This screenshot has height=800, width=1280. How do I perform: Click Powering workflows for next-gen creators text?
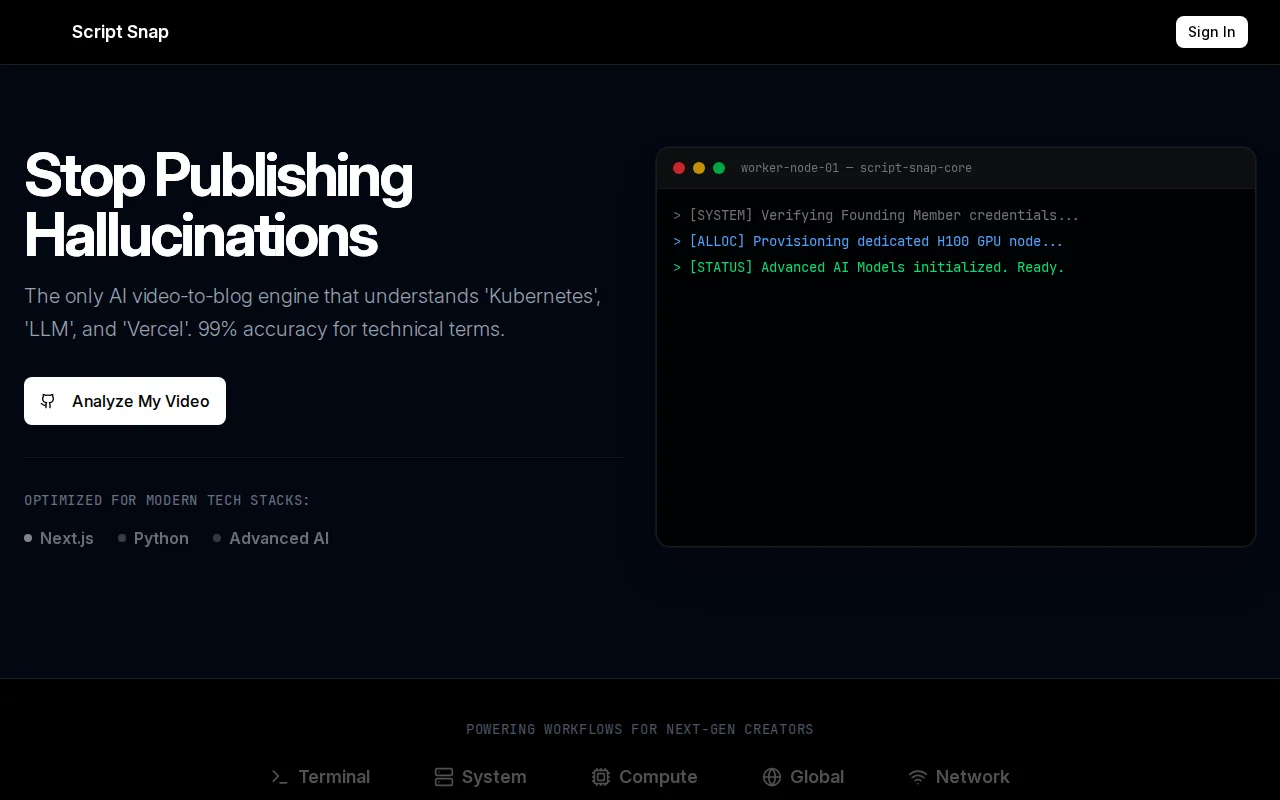(x=640, y=729)
